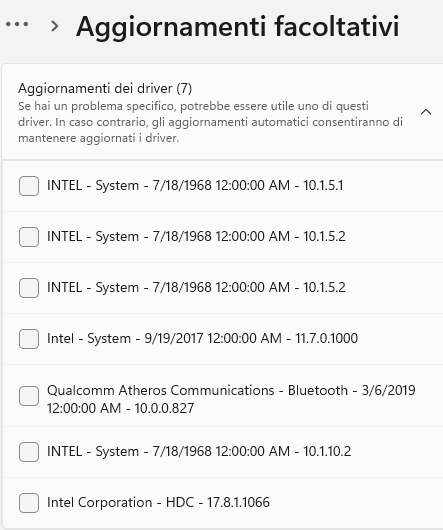Check the INTEL System 10.1.10.2 checkbox

tap(29, 452)
